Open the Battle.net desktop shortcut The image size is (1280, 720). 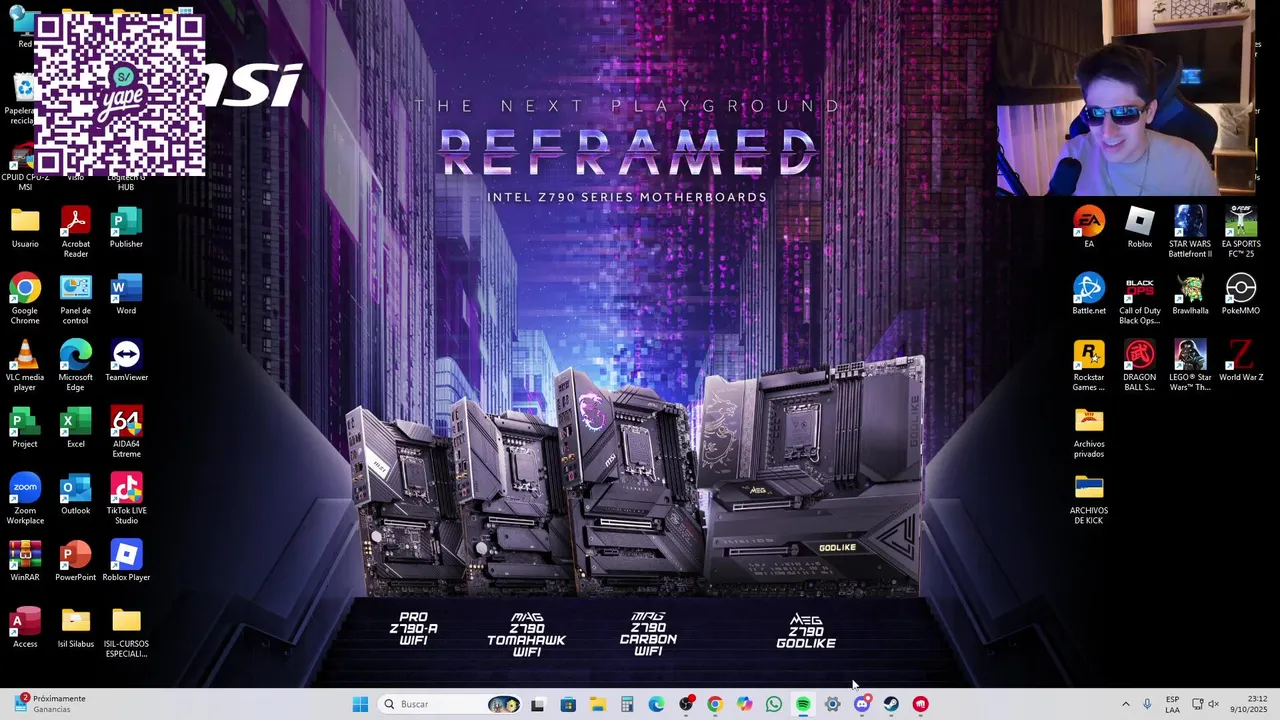coord(1089,294)
